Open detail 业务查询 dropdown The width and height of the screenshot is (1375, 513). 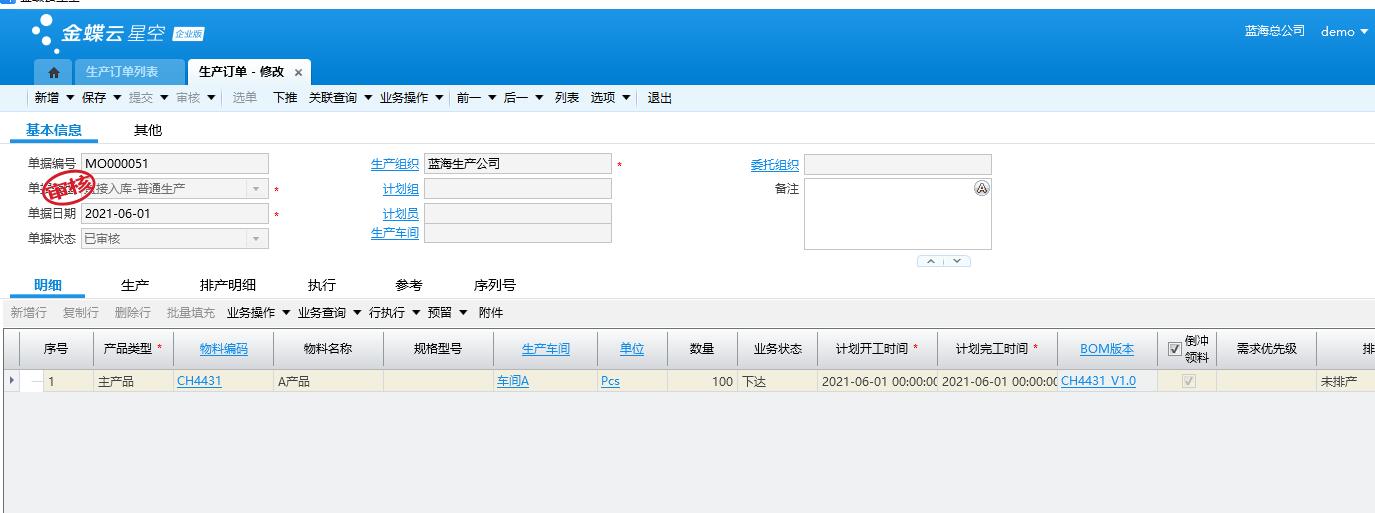329,313
